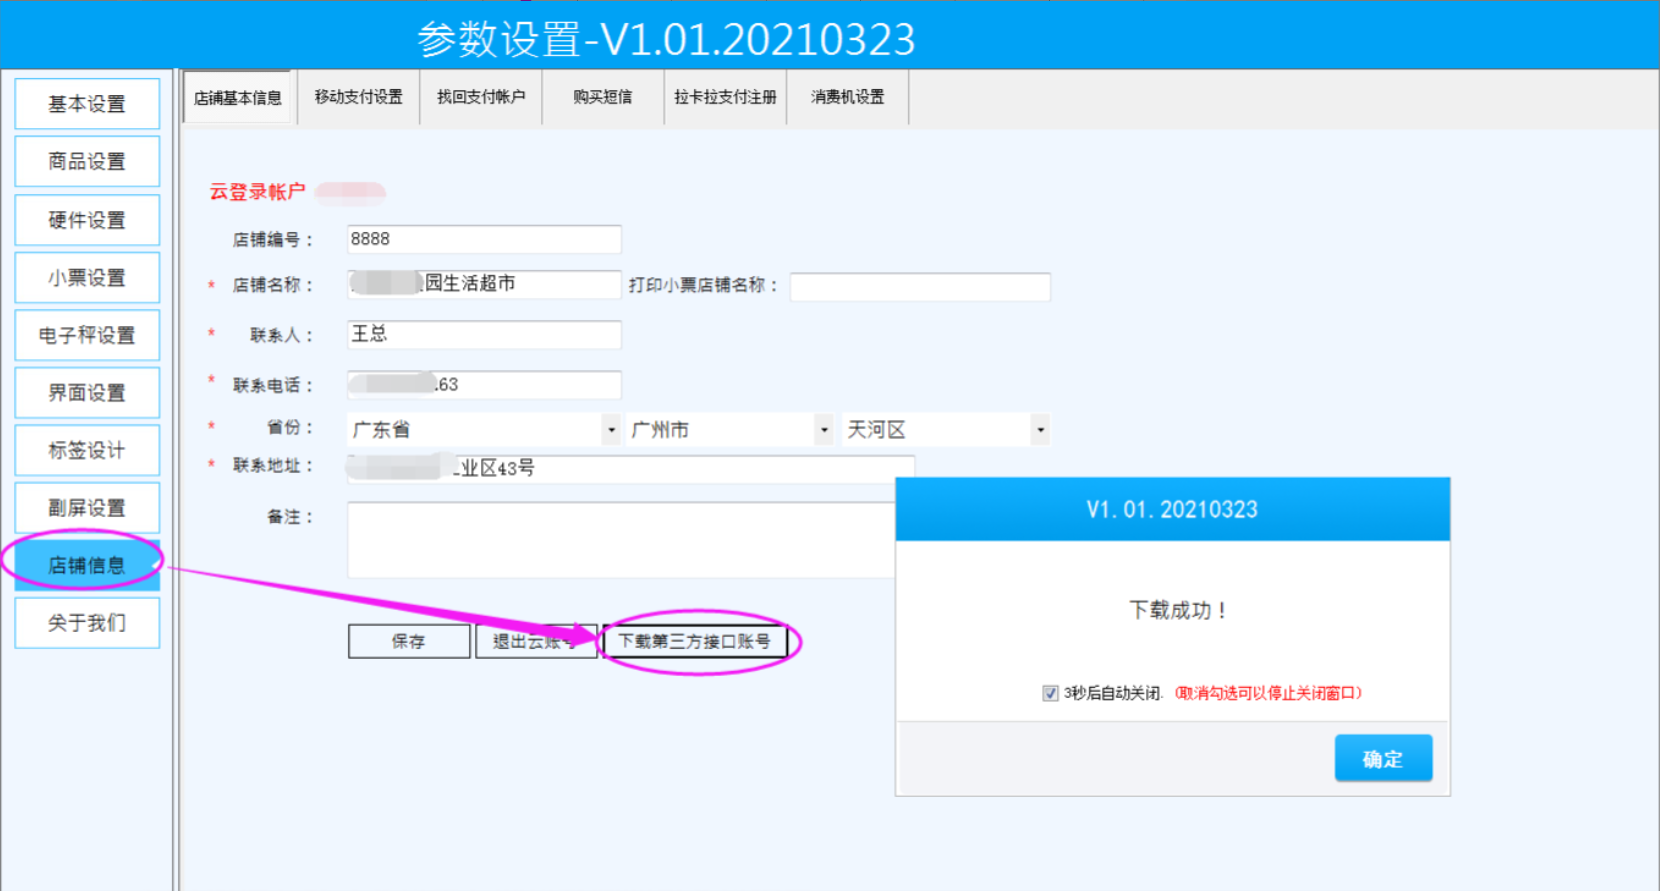The height and width of the screenshot is (891, 1660).
Task: Select 标签设计 sidebar item
Action: tap(87, 450)
